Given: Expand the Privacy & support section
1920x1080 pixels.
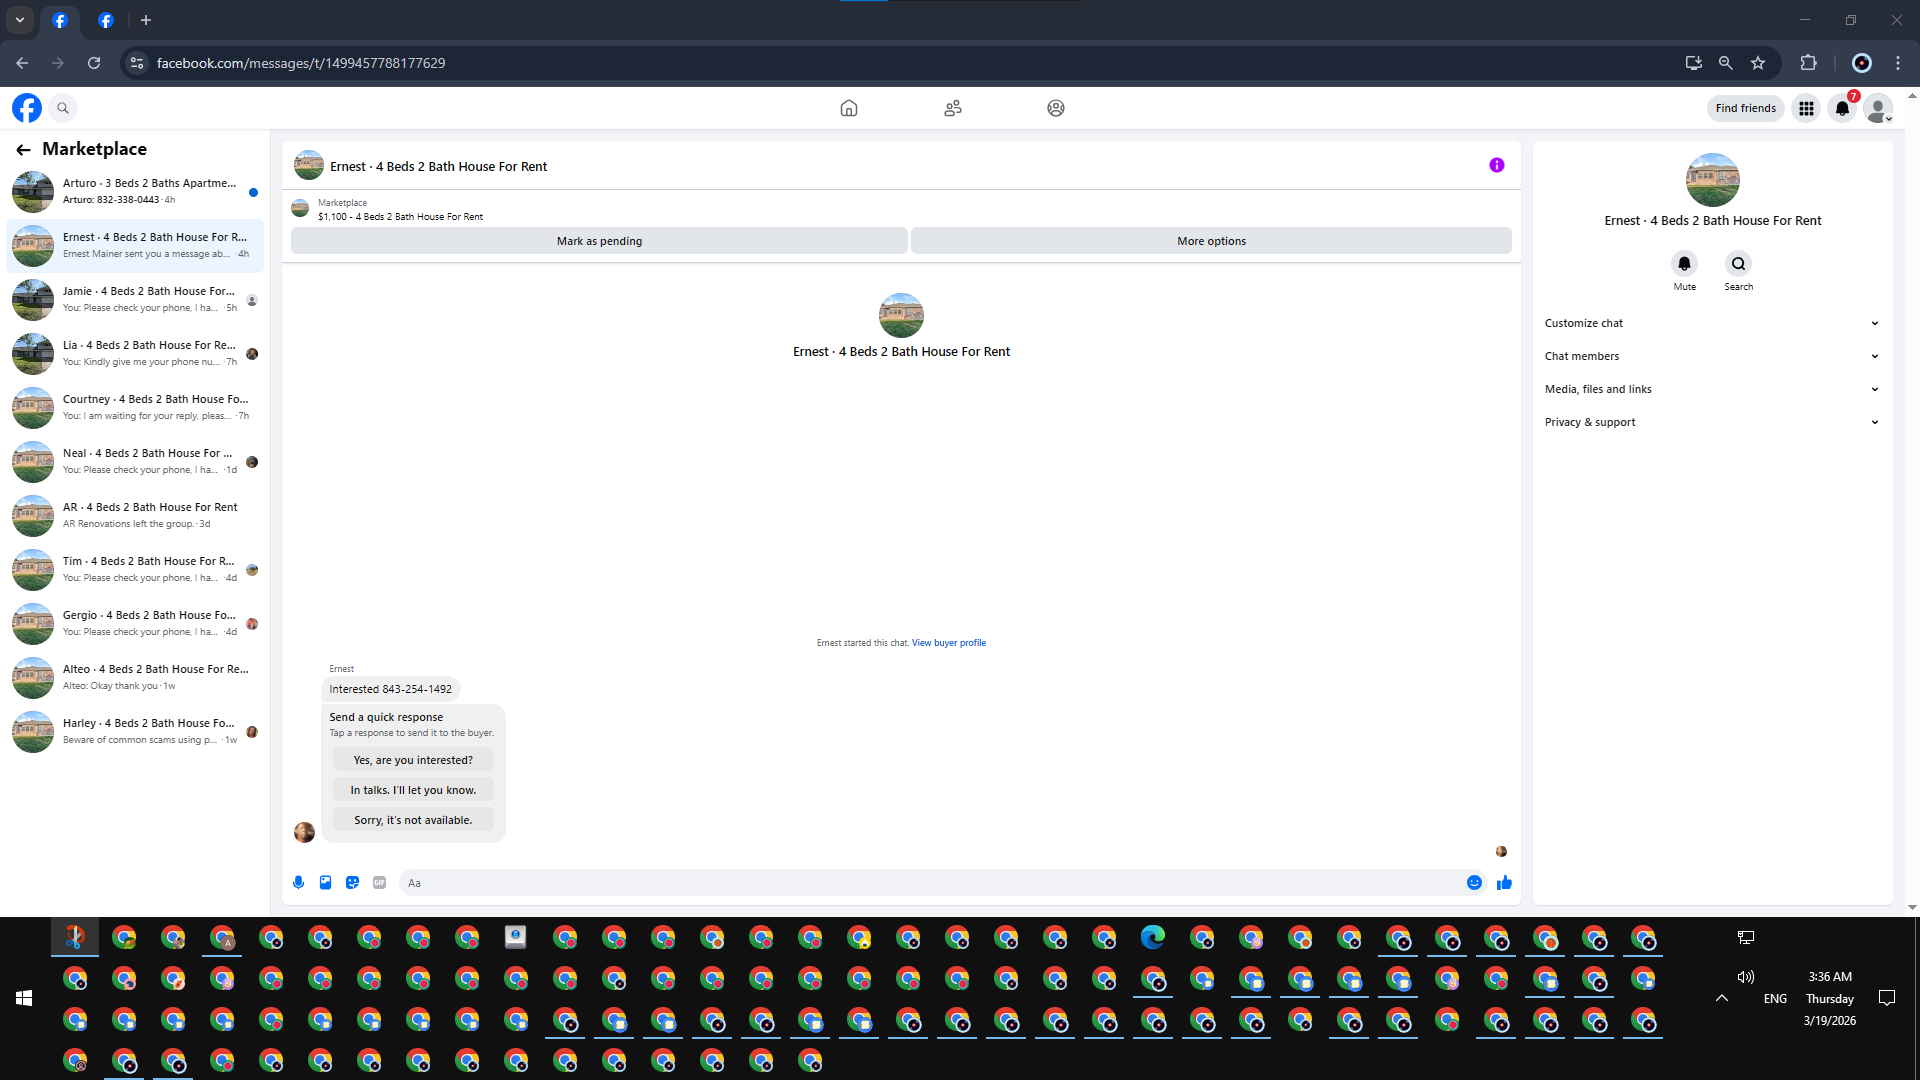Looking at the screenshot, I should tap(1711, 422).
